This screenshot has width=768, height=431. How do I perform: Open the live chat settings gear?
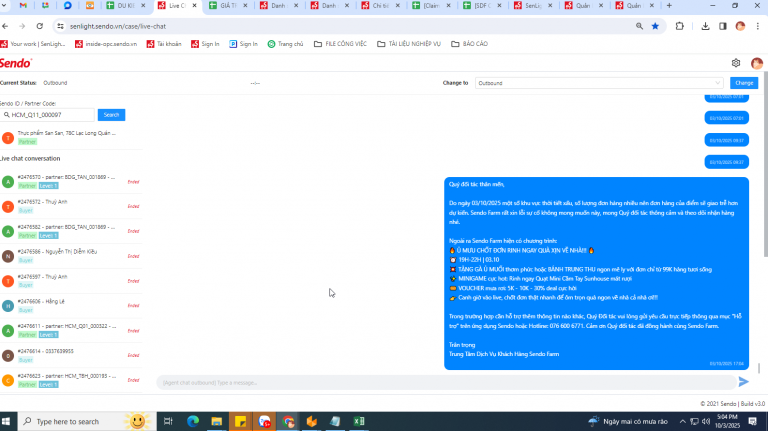736,63
